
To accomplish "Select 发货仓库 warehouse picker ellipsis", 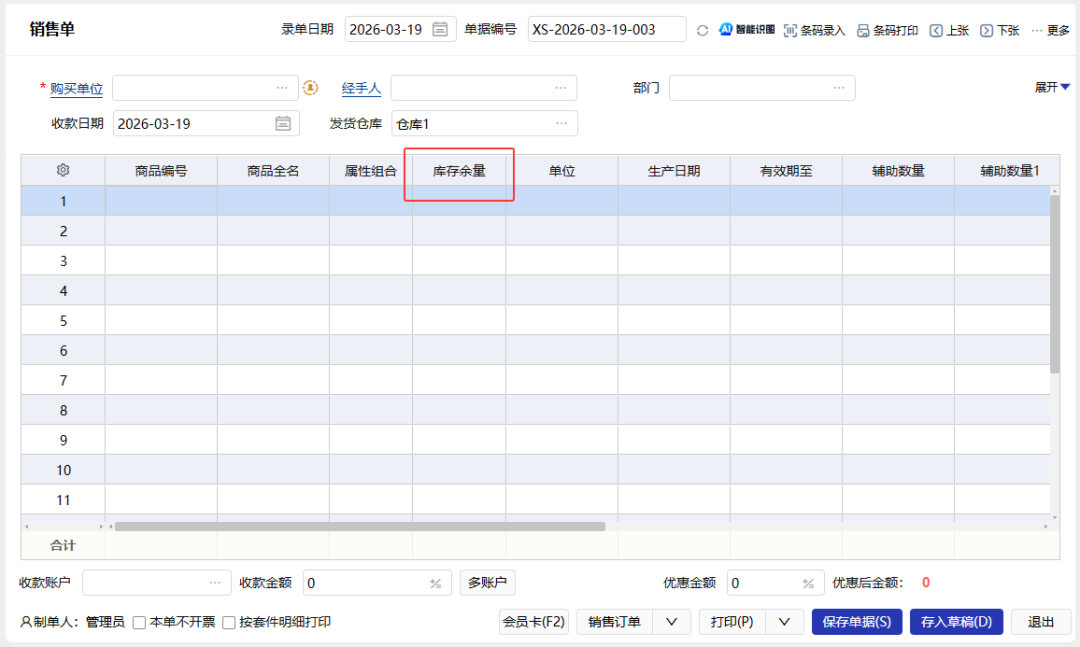I will [x=561, y=123].
